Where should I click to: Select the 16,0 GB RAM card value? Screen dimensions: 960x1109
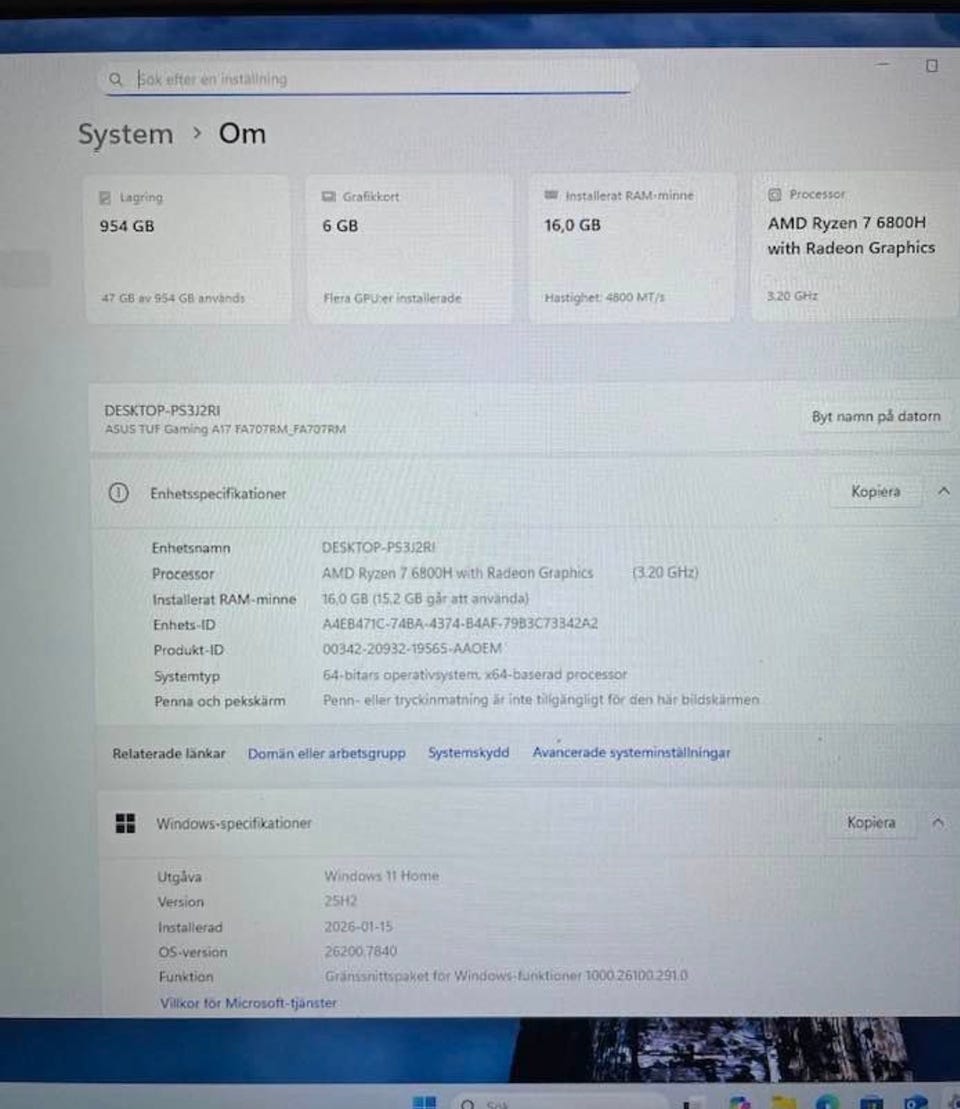(x=572, y=225)
